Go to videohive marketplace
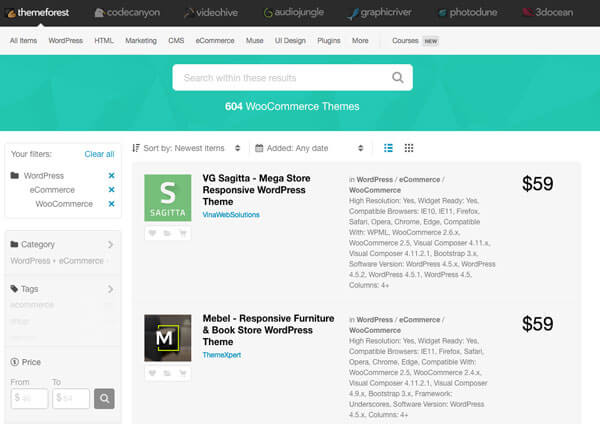600x424 pixels. pyautogui.click(x=210, y=13)
